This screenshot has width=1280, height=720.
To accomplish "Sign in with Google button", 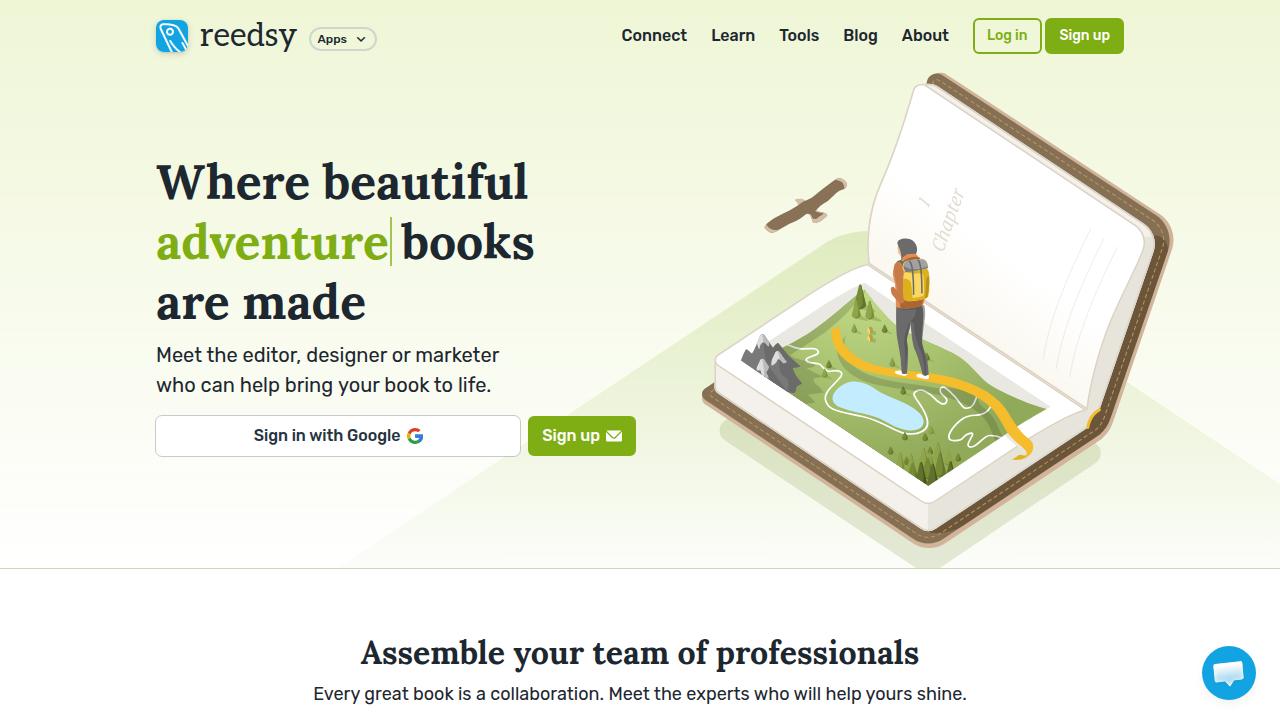I will pos(338,436).
